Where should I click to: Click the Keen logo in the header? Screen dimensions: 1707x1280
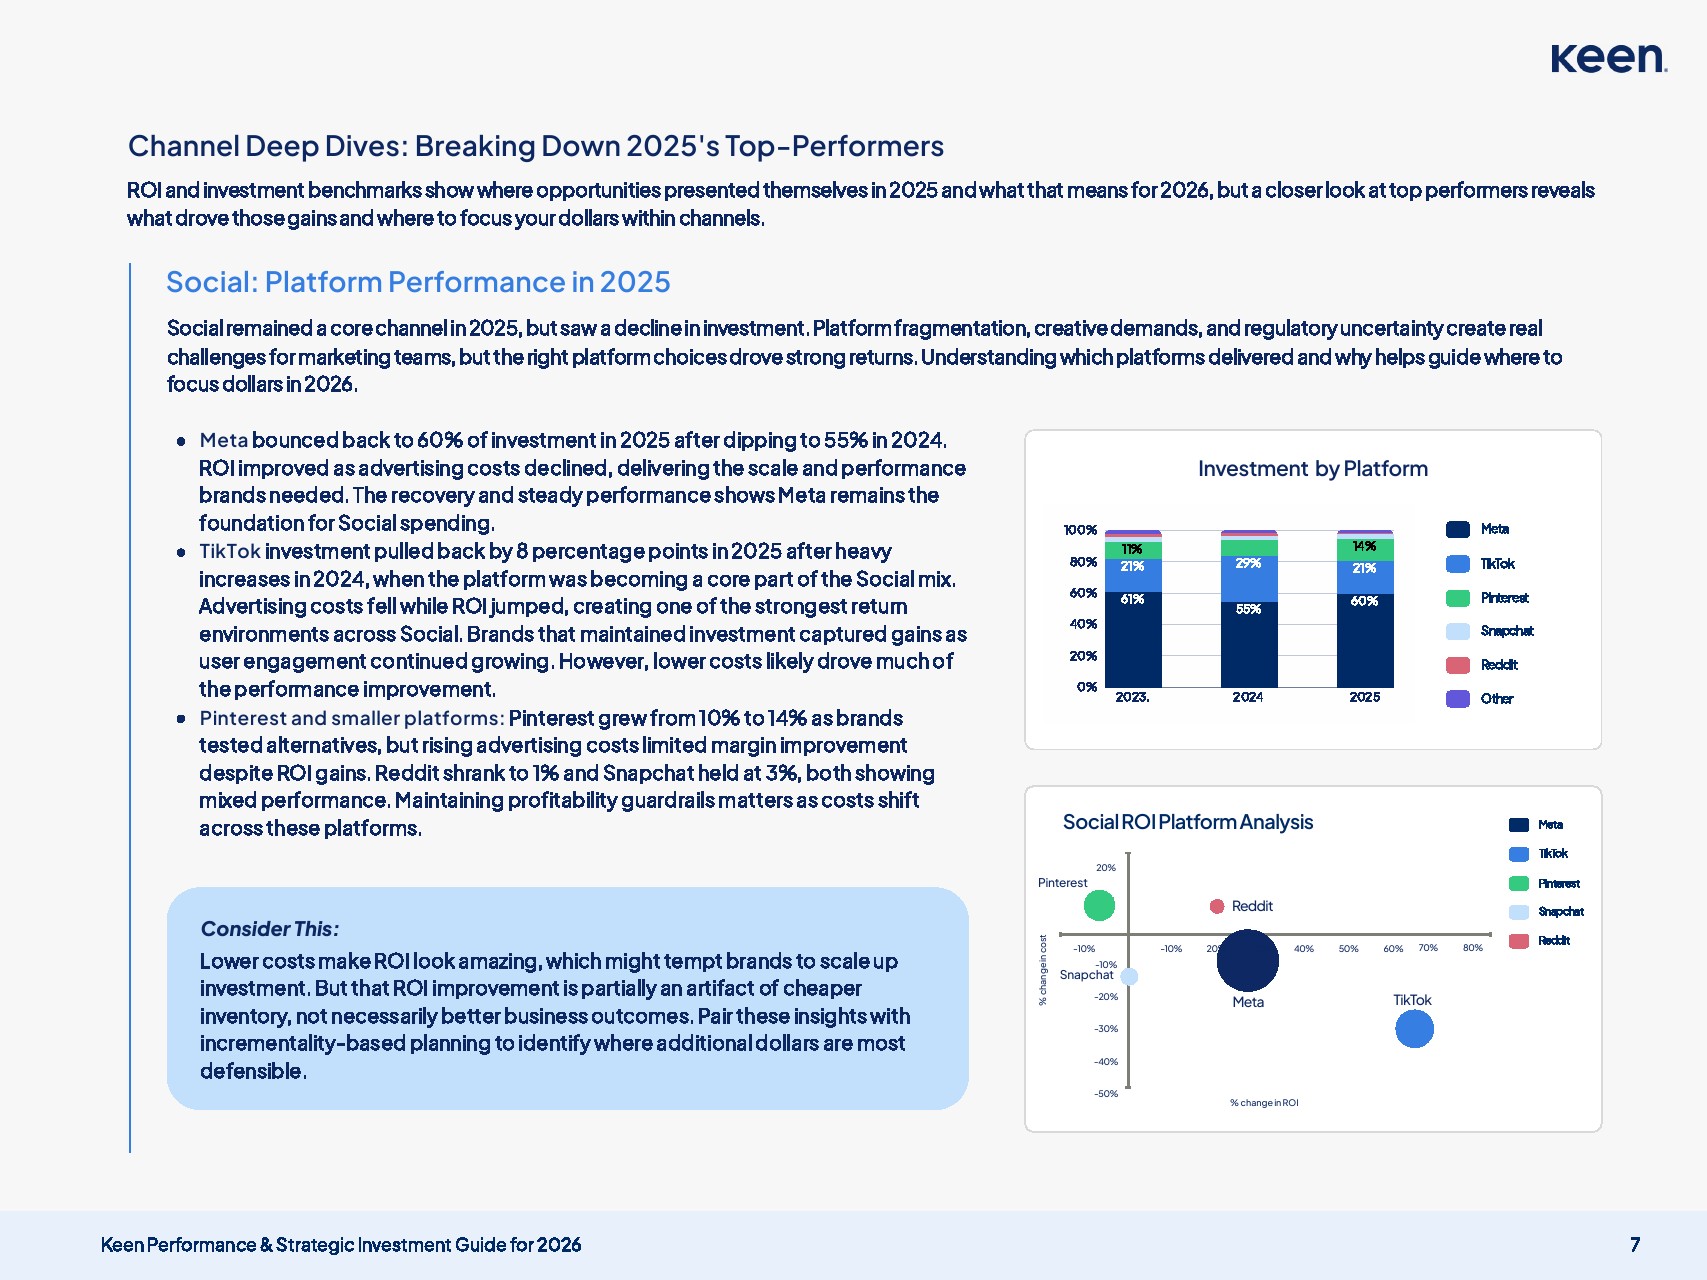click(1607, 58)
